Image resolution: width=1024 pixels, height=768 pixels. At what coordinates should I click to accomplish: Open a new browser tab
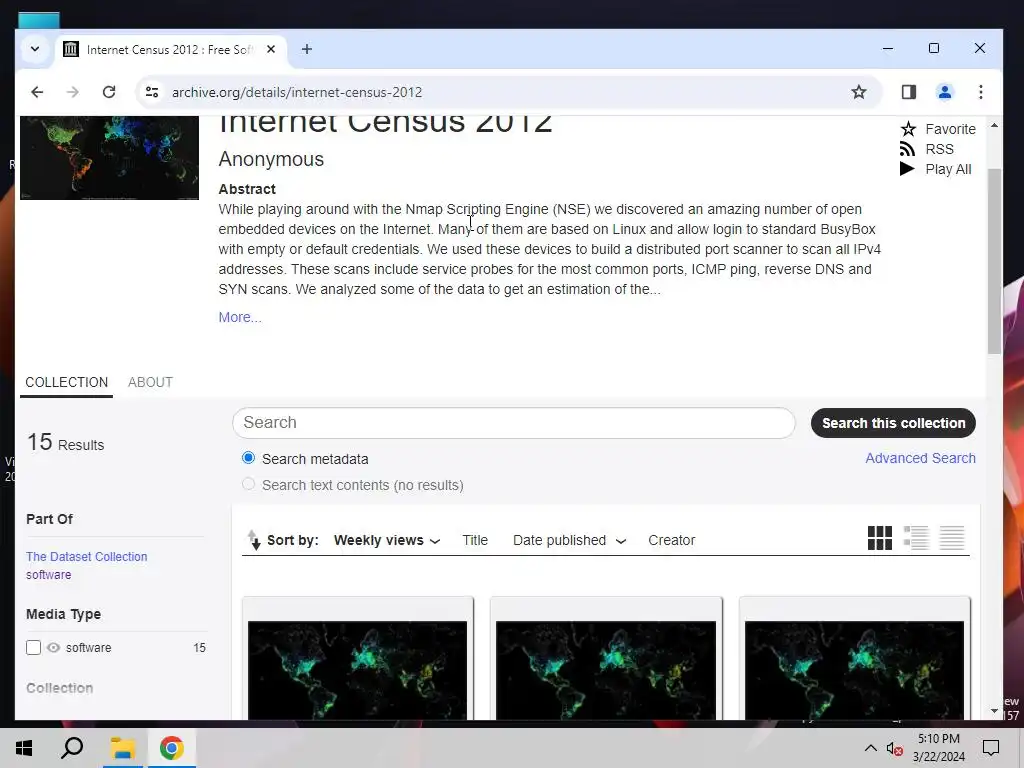pyautogui.click(x=306, y=49)
